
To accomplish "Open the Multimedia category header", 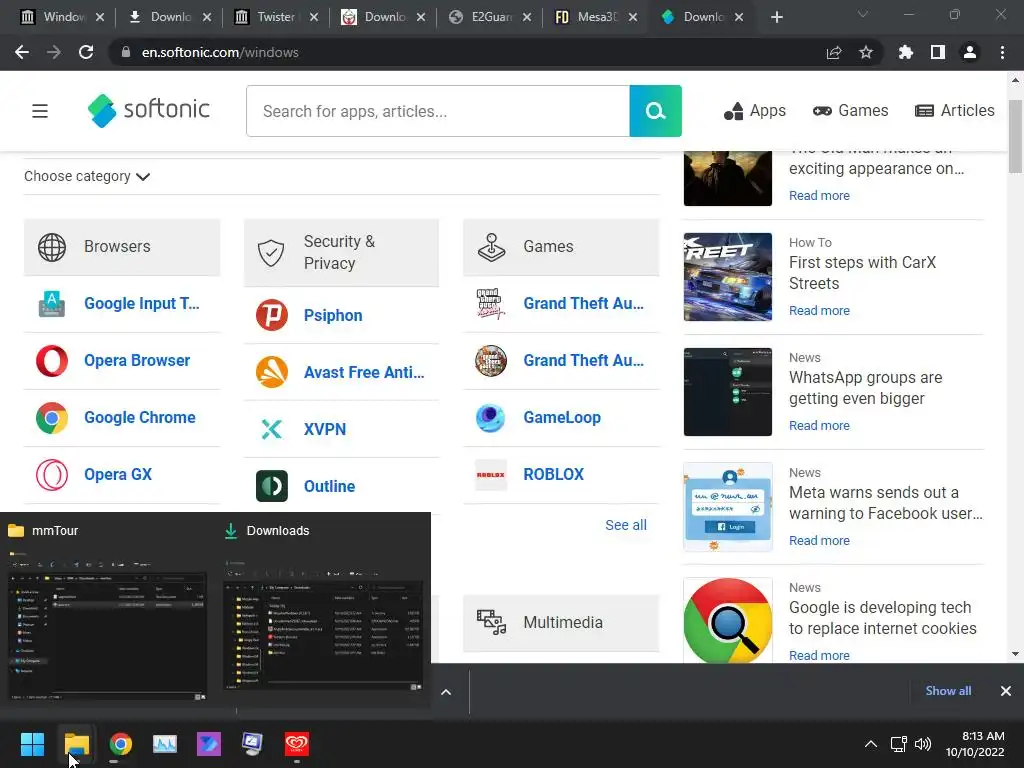I will (561, 622).
